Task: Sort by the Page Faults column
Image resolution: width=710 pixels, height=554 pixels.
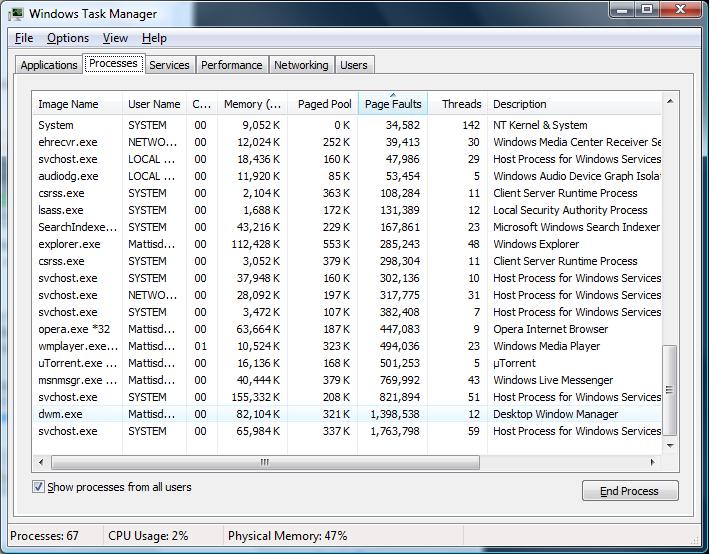Action: (392, 104)
